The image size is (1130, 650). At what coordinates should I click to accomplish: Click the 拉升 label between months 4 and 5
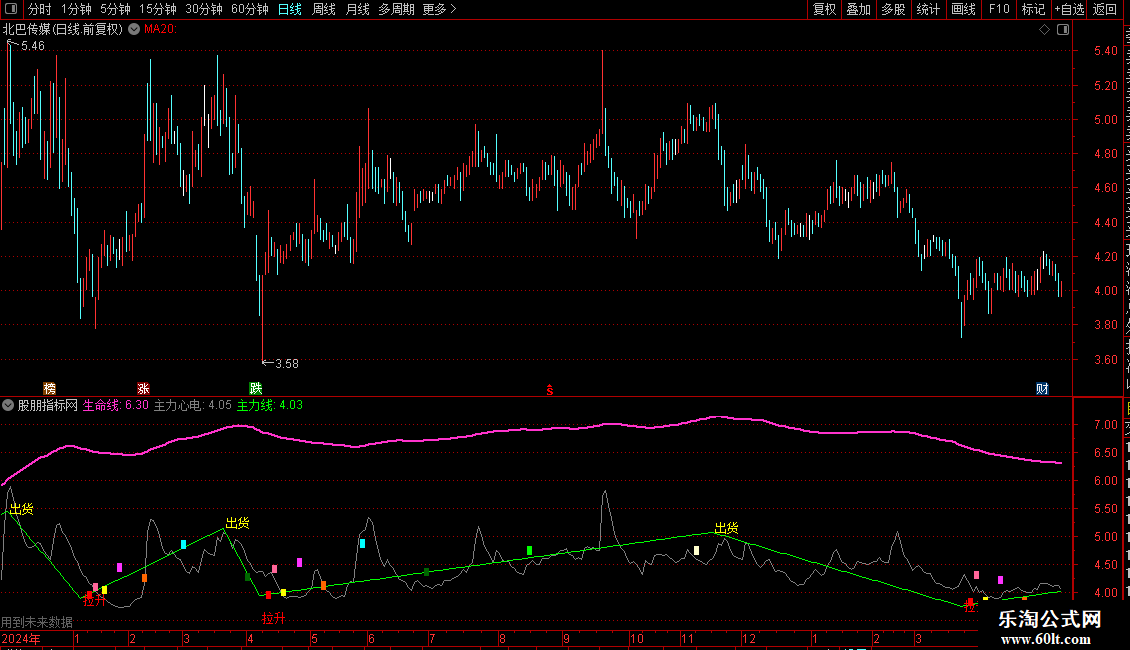coord(274,618)
